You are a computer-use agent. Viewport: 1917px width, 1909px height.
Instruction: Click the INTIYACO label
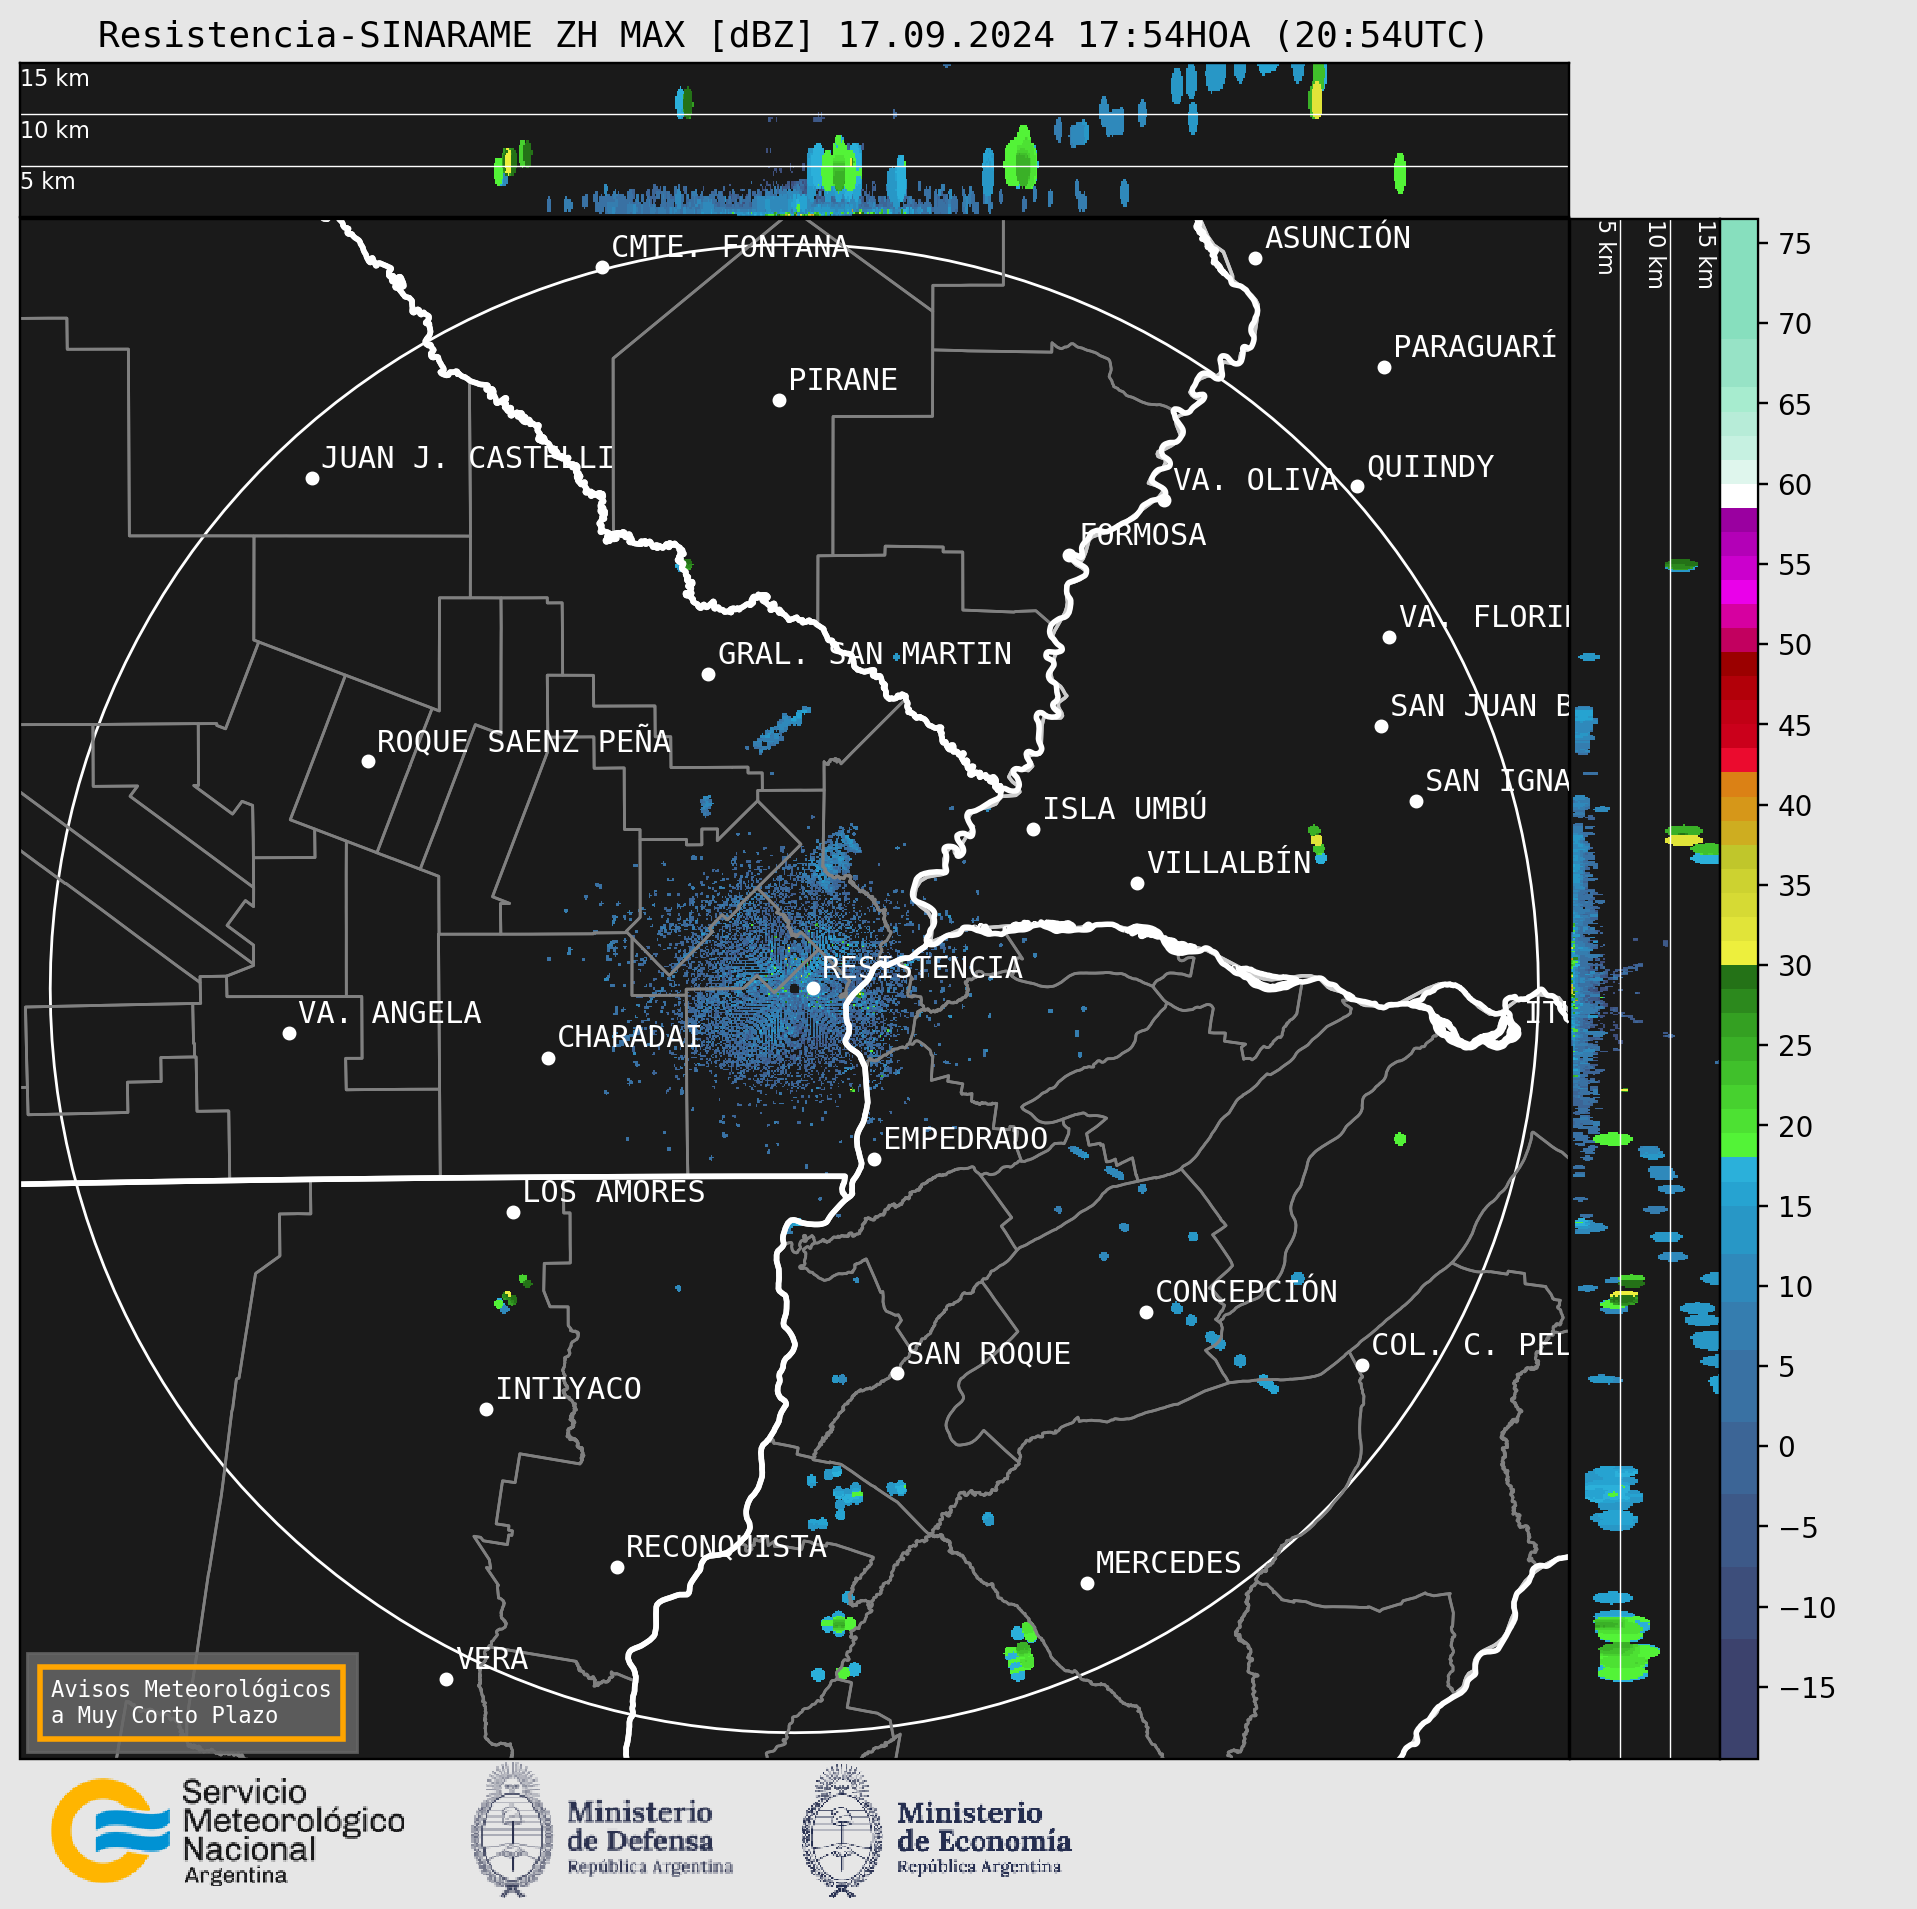click(x=569, y=1388)
